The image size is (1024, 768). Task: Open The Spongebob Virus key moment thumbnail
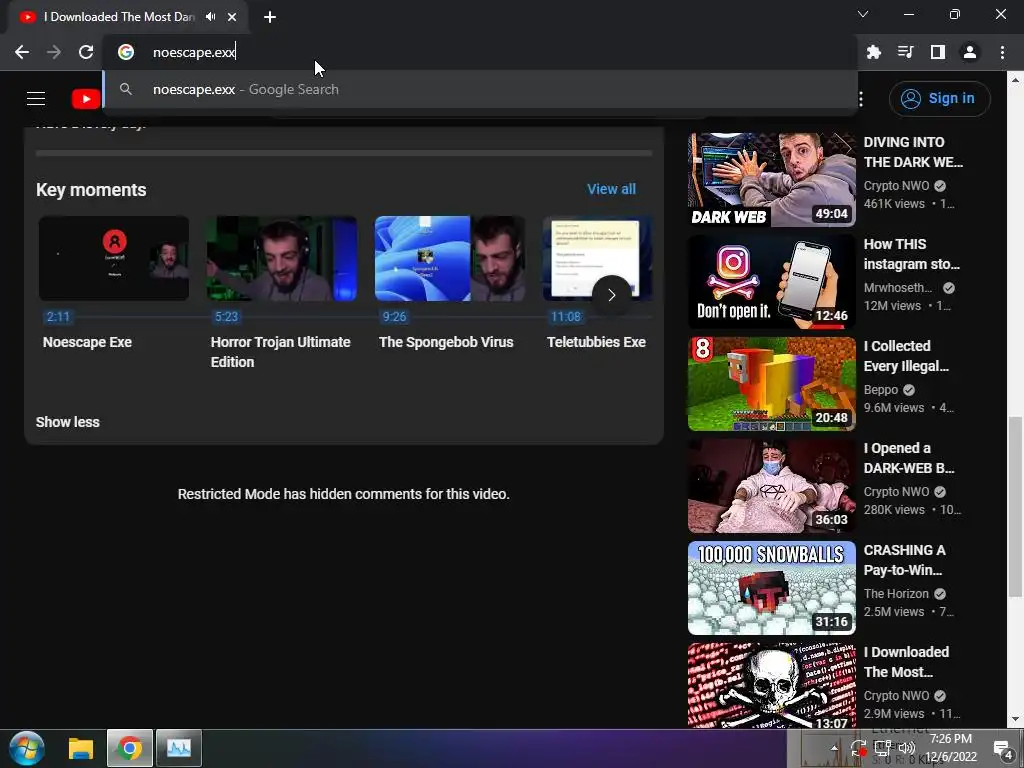coord(450,259)
